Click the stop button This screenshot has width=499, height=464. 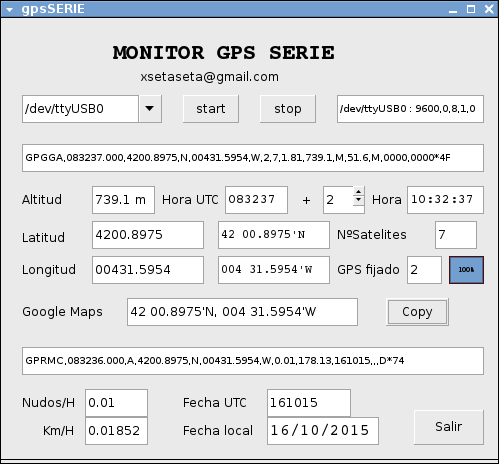click(288, 109)
